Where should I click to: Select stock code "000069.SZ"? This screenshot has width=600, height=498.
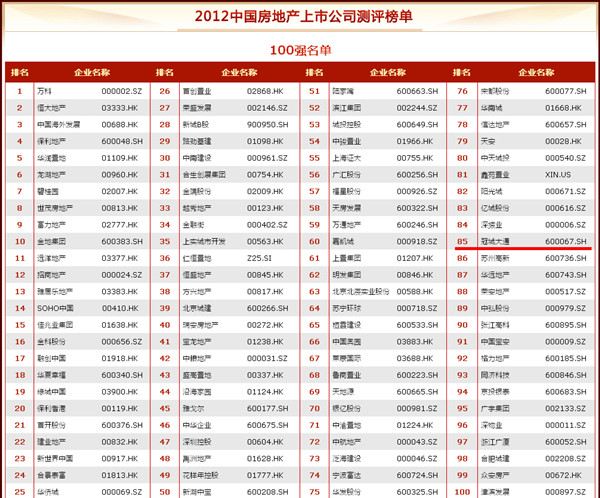pyautogui.click(x=121, y=492)
